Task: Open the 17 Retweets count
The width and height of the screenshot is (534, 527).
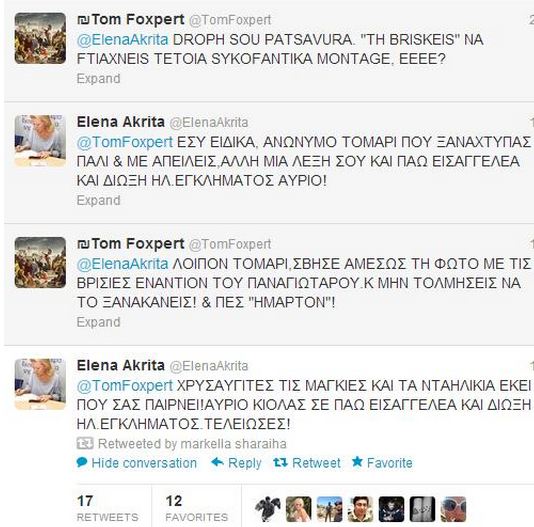Action: coord(108,508)
